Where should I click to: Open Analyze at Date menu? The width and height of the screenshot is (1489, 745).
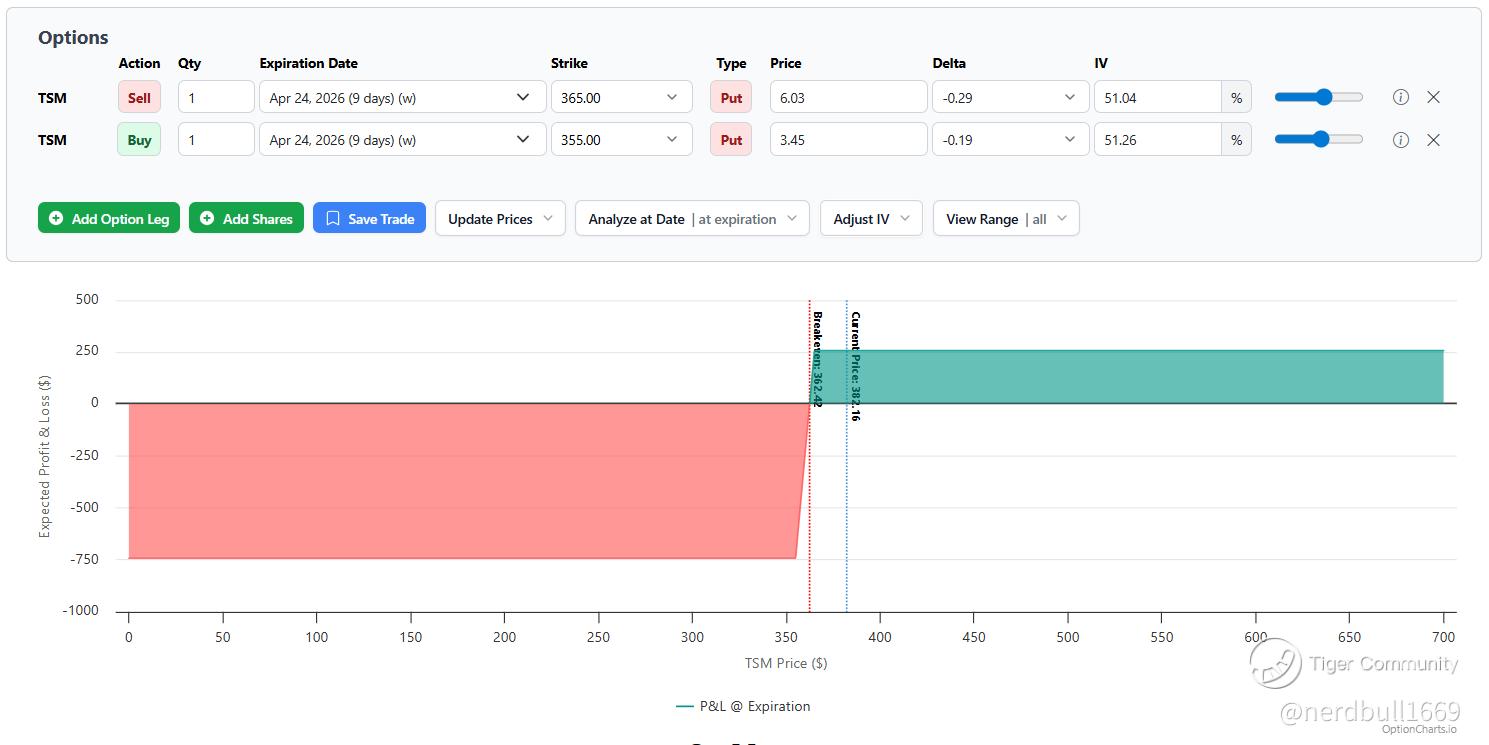(x=692, y=219)
